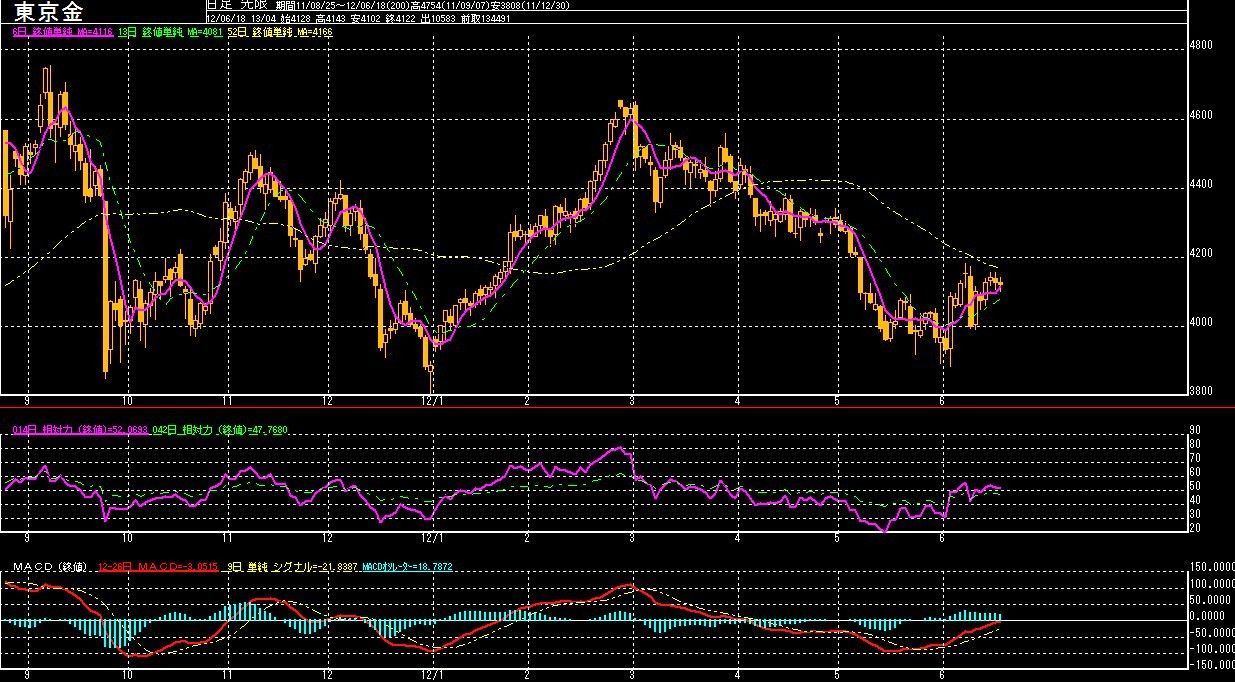The width and height of the screenshot is (1235, 682).
Task: Click the 4600 price axis label
Action: 1201,115
